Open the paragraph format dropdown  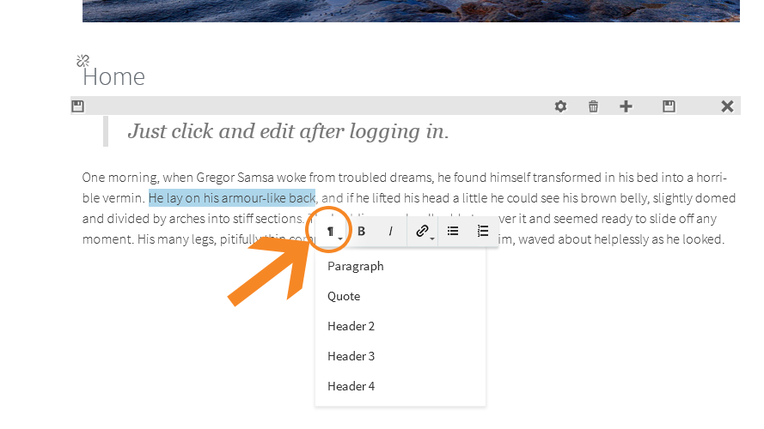point(330,231)
